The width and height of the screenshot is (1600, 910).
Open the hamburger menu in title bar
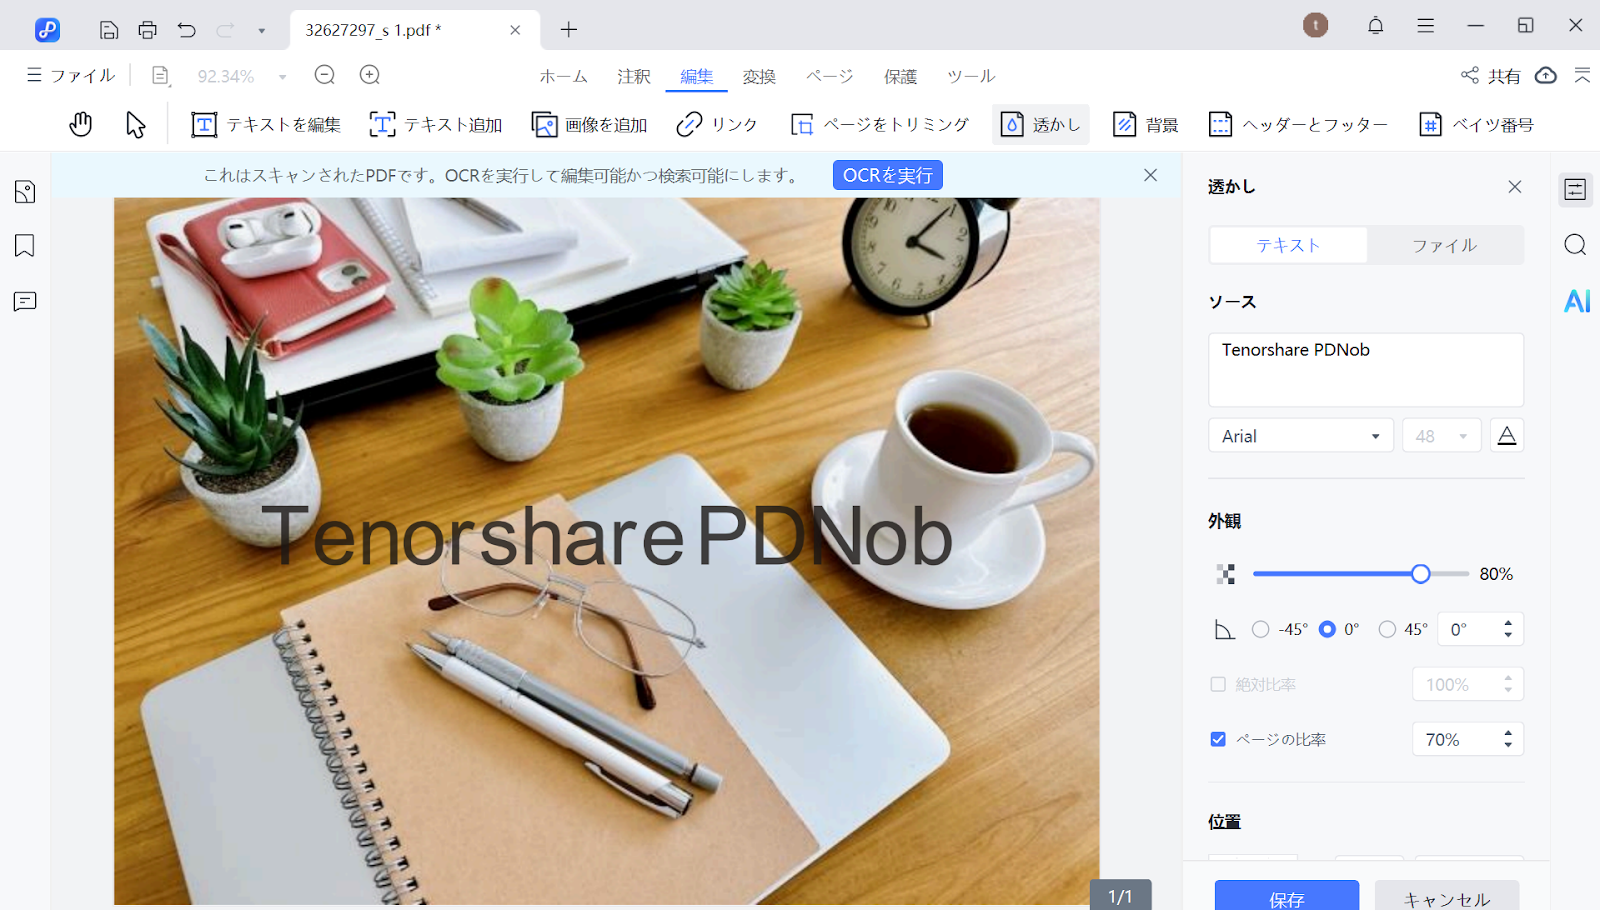tap(1426, 26)
